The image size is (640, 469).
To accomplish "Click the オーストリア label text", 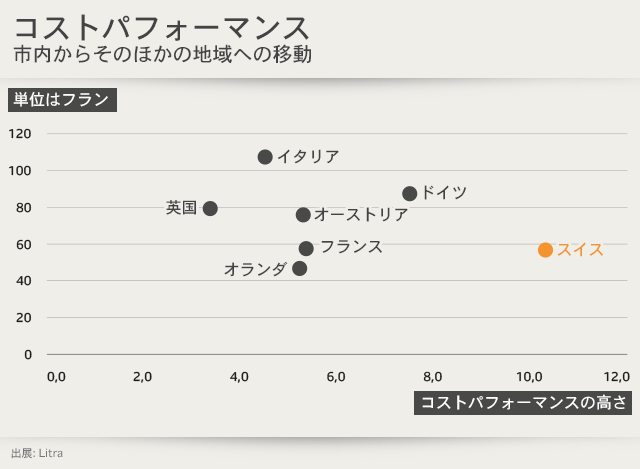I will [x=361, y=215].
